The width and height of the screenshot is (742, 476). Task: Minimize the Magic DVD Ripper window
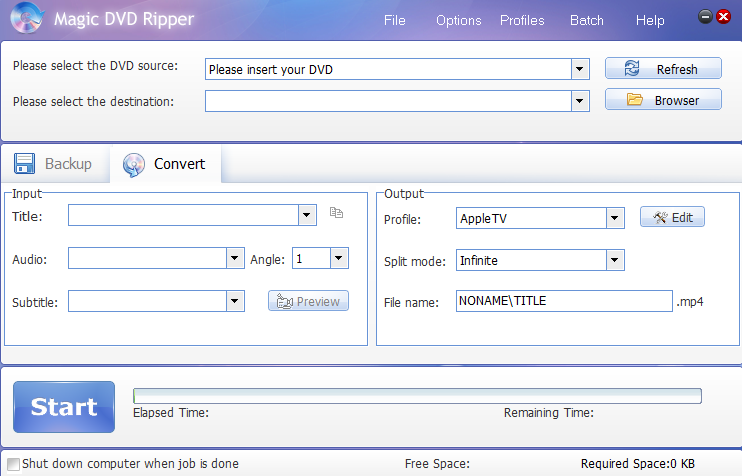click(x=705, y=17)
